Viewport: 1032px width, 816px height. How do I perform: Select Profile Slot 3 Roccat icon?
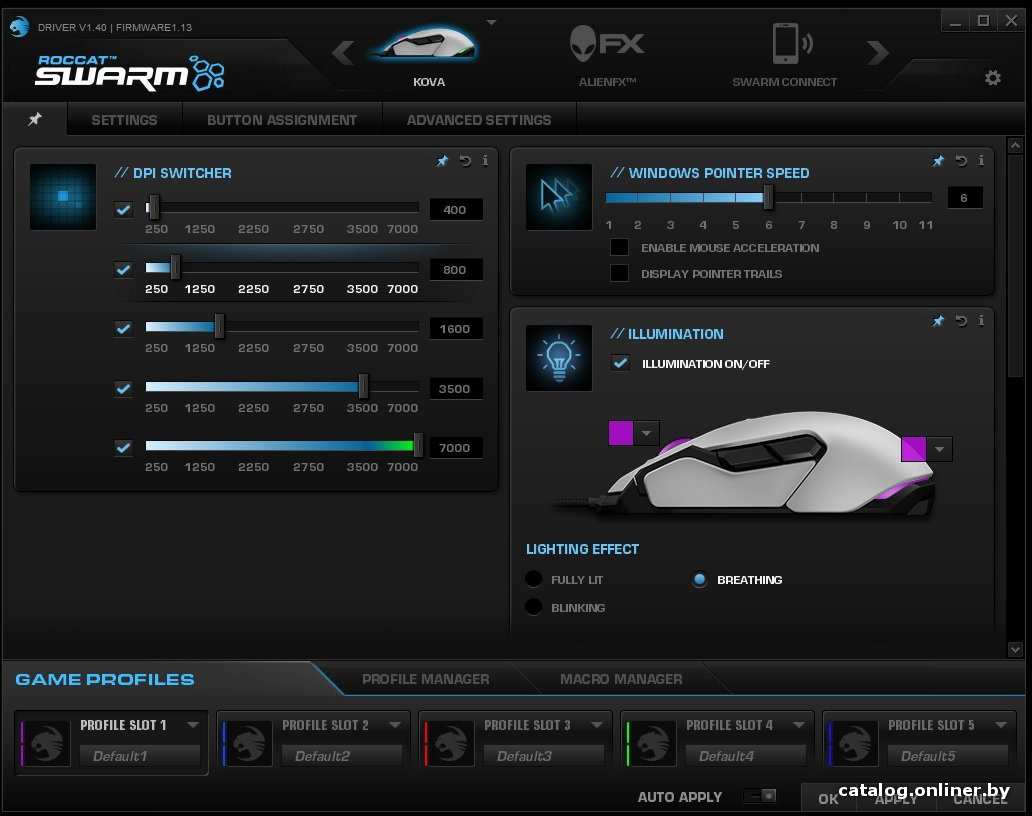450,743
